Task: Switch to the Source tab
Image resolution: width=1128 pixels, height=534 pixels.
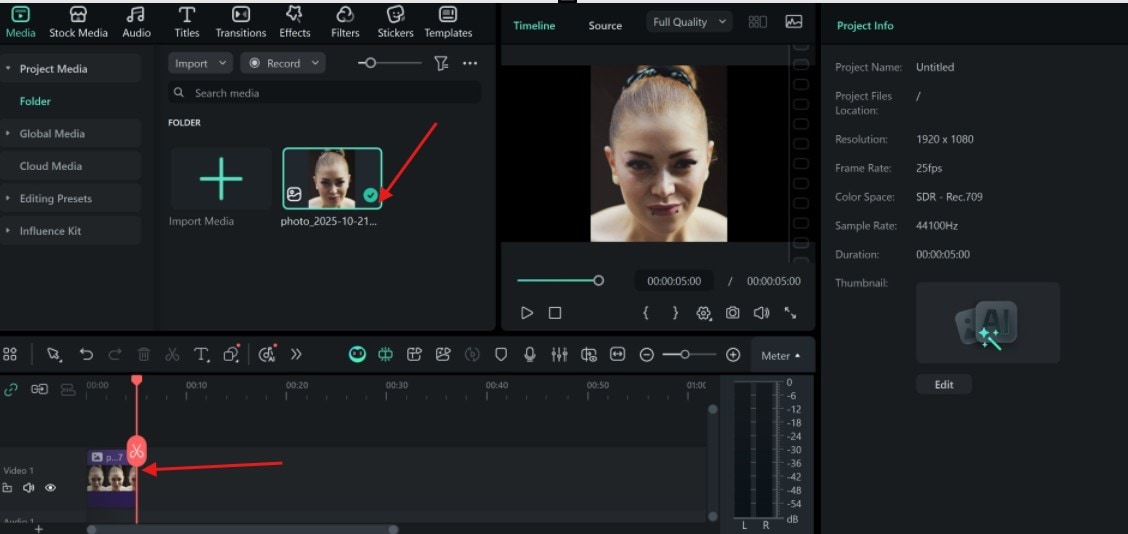Action: tap(605, 26)
